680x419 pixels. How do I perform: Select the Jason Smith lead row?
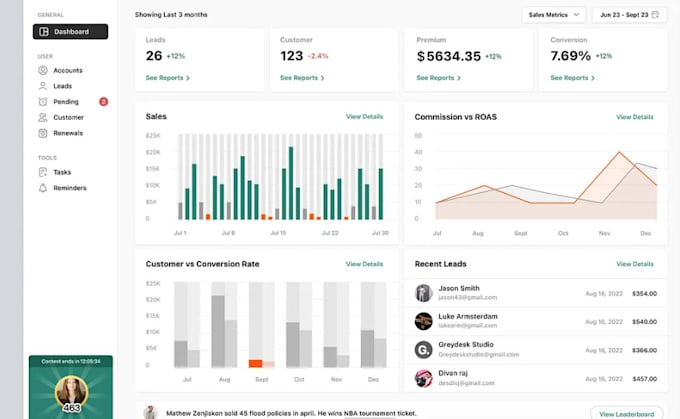tap(536, 293)
